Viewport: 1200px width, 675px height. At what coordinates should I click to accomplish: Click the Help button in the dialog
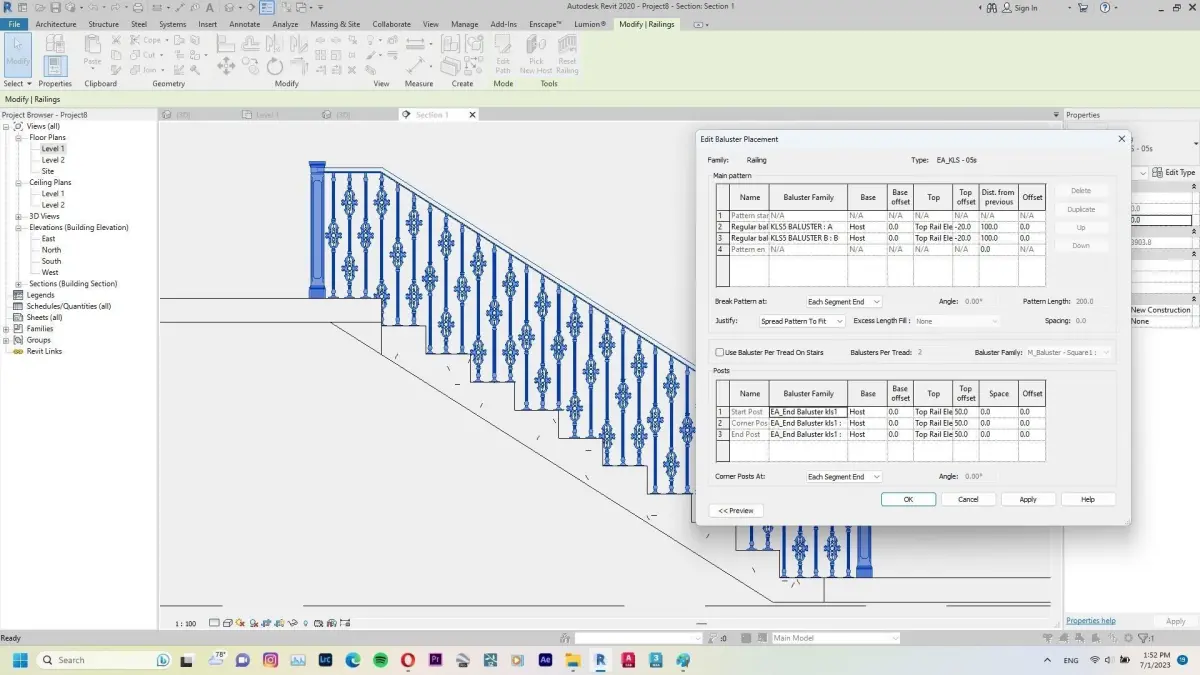[x=1088, y=499]
